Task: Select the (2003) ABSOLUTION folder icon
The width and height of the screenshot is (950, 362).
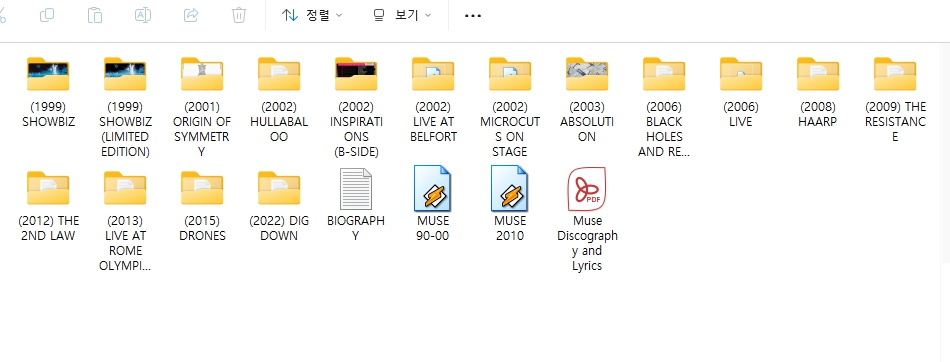Action: (x=586, y=74)
